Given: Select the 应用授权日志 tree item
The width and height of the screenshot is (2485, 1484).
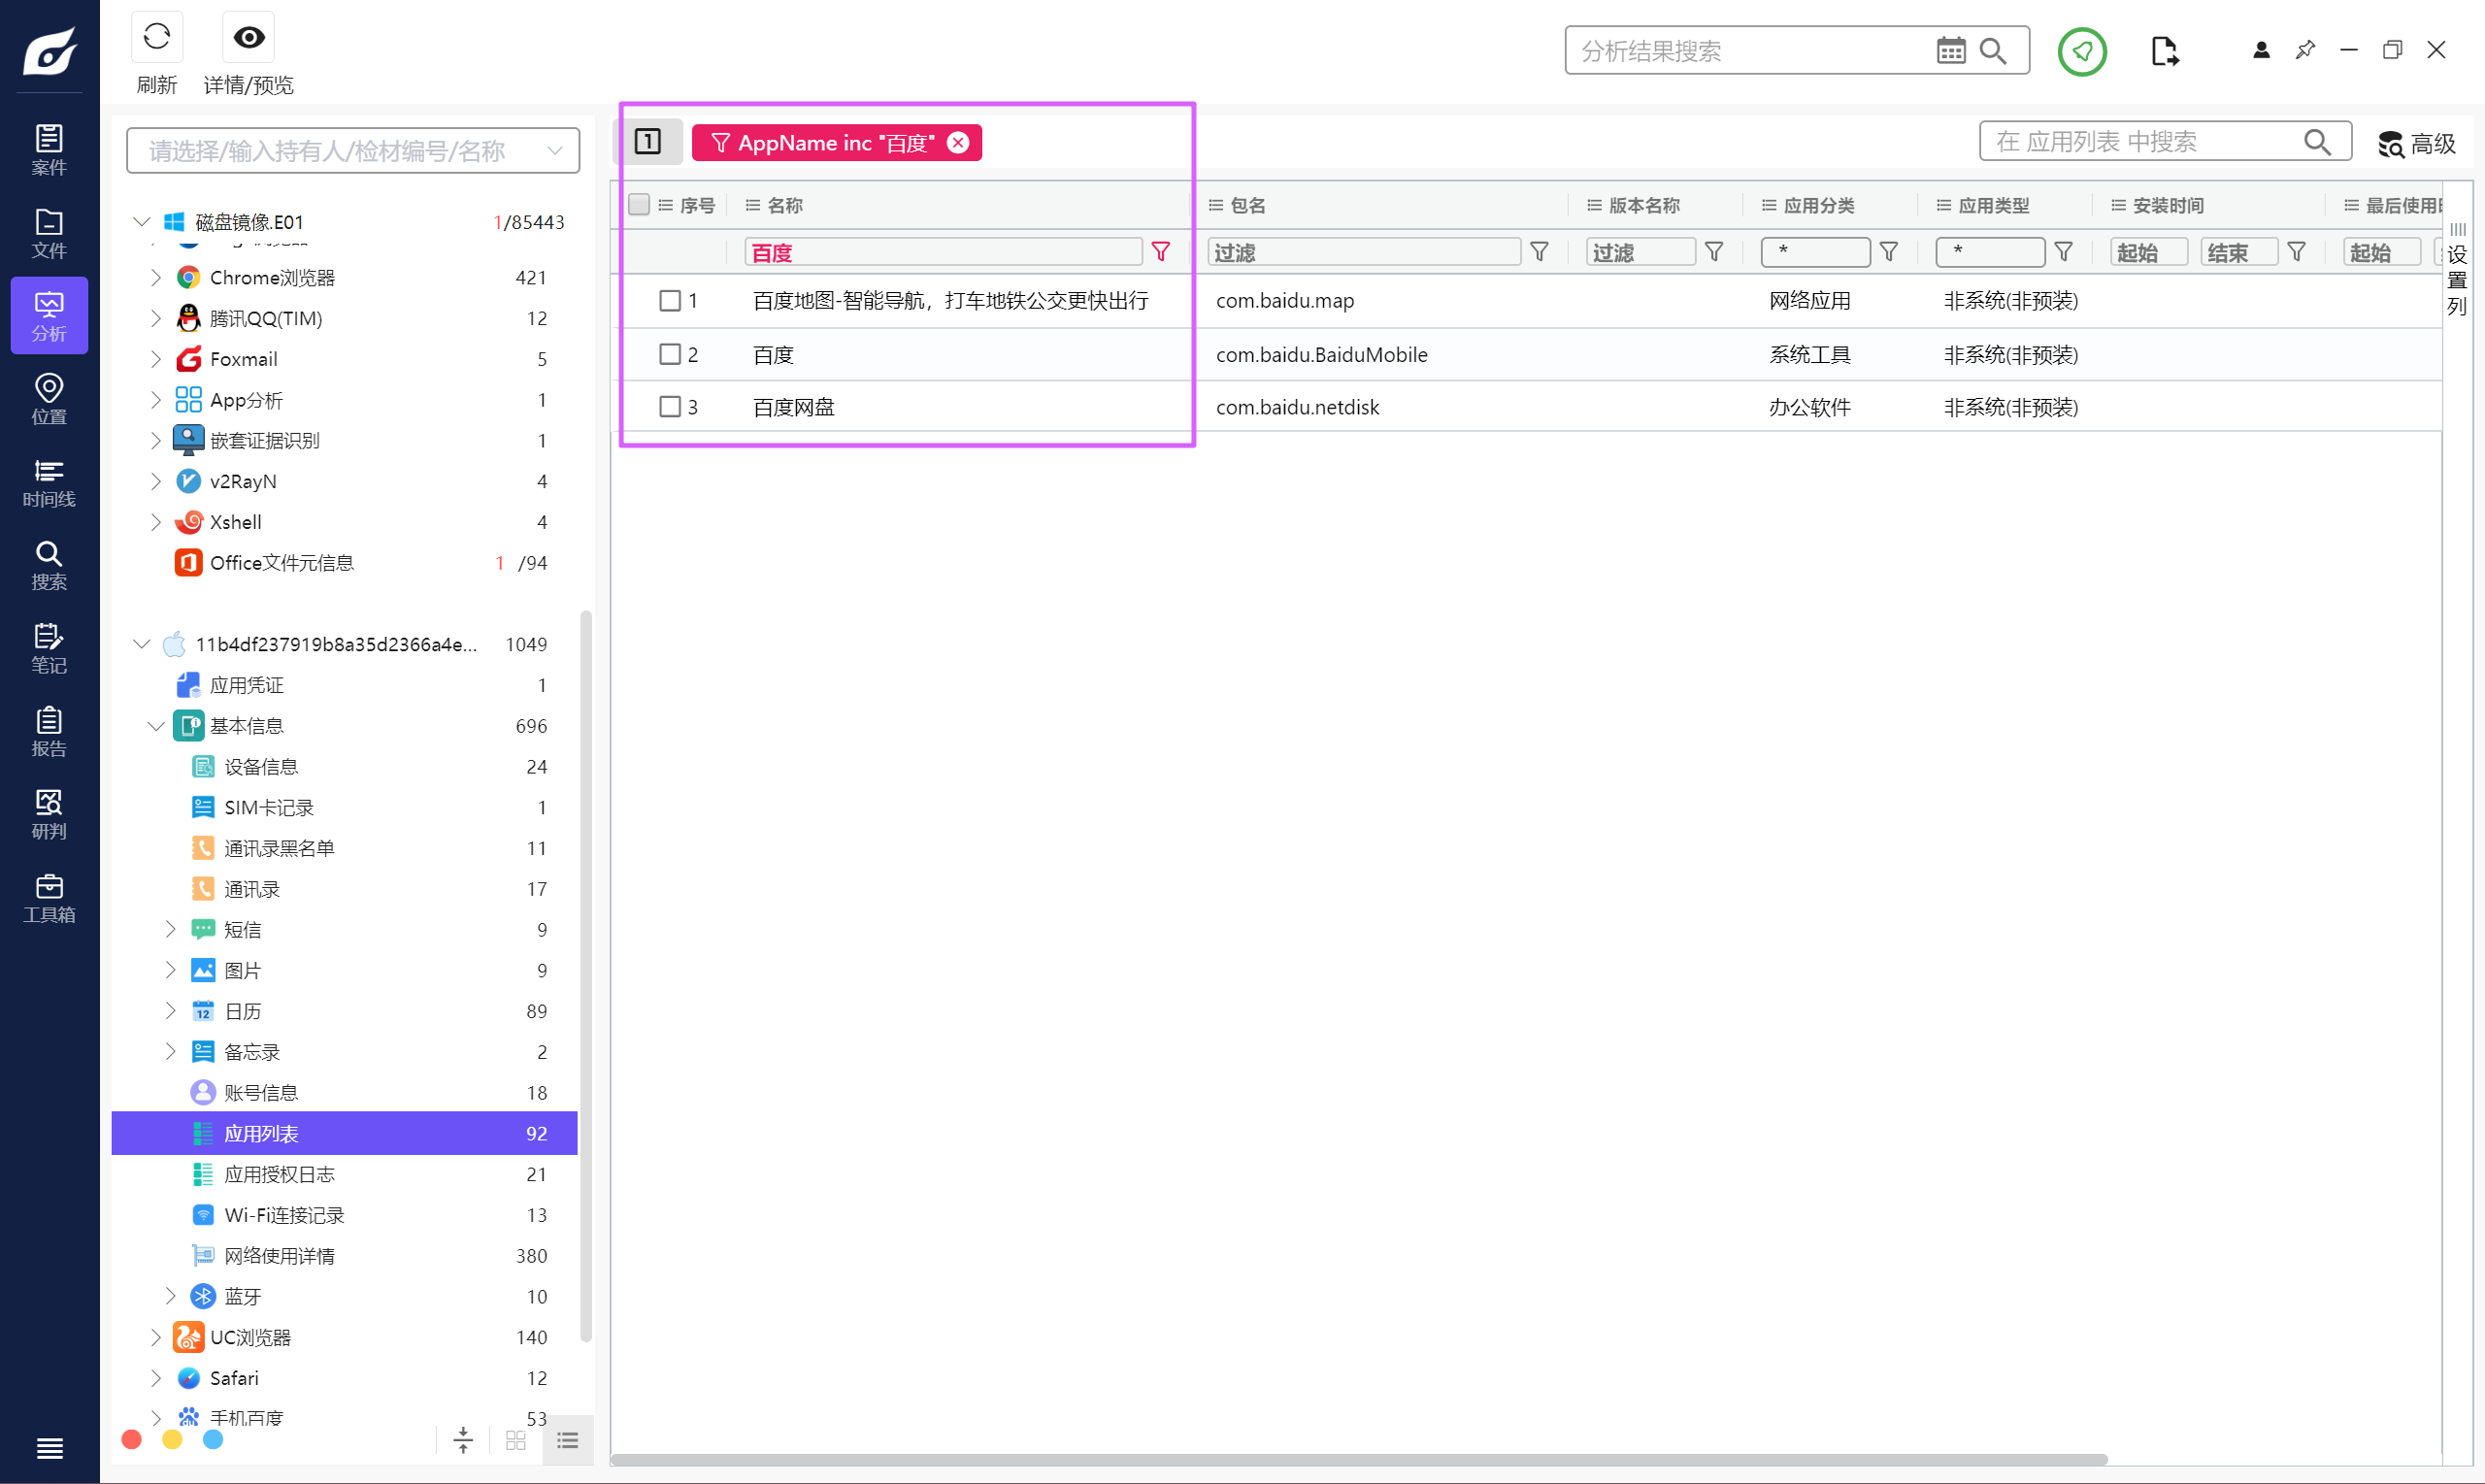Looking at the screenshot, I should 345,1174.
